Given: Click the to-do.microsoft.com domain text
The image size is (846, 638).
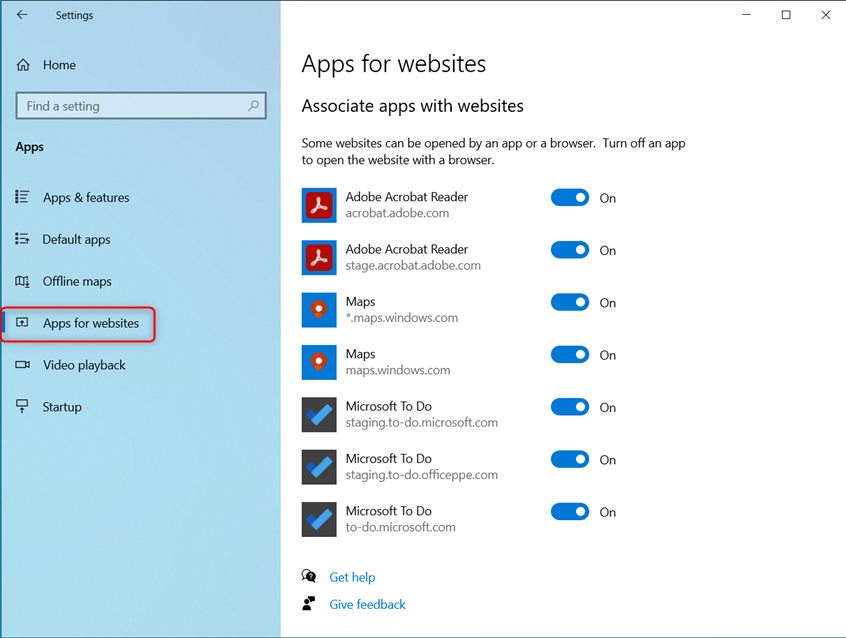Looking at the screenshot, I should (400, 527).
